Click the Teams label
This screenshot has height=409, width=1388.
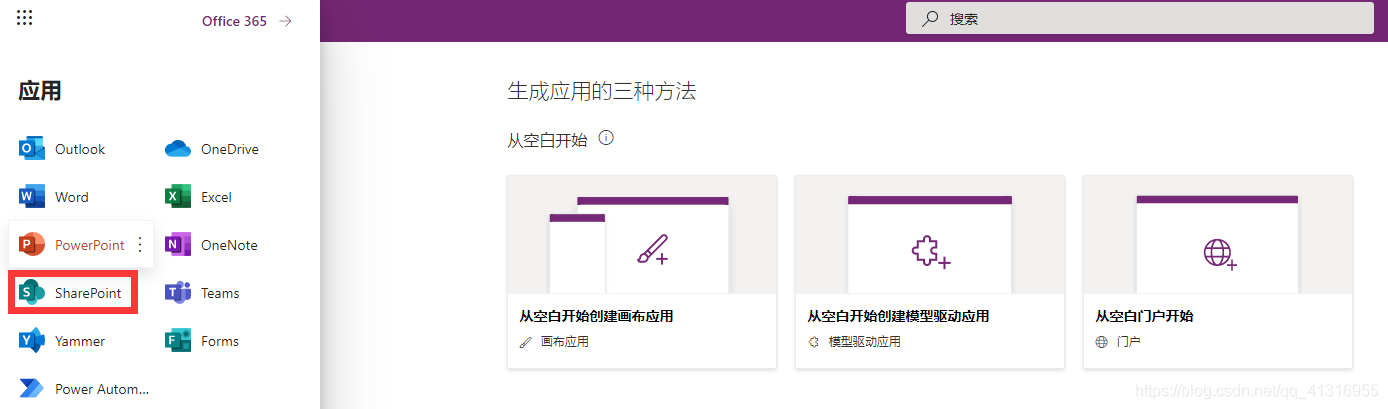click(220, 293)
